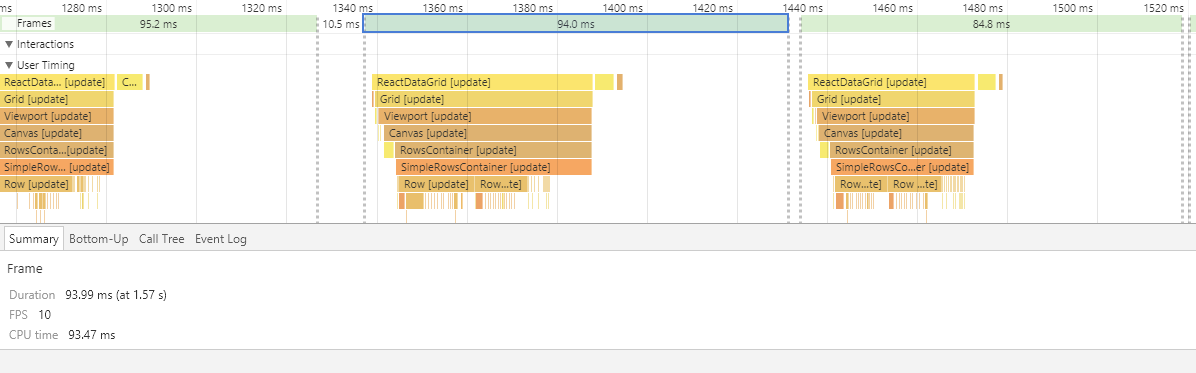Select the middle ReactDataGrid [update] bar
1196x373 pixels.
[x=483, y=82]
